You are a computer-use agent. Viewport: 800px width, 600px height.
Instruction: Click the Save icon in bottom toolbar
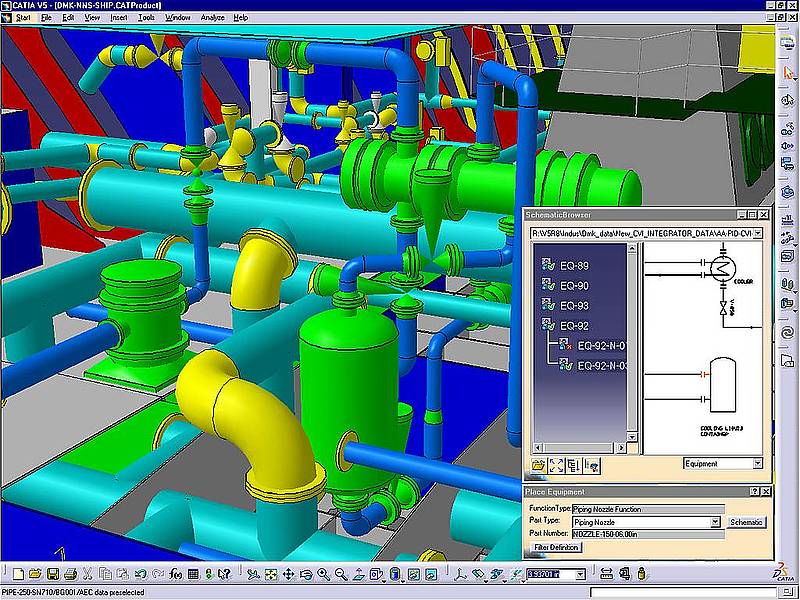[51, 575]
